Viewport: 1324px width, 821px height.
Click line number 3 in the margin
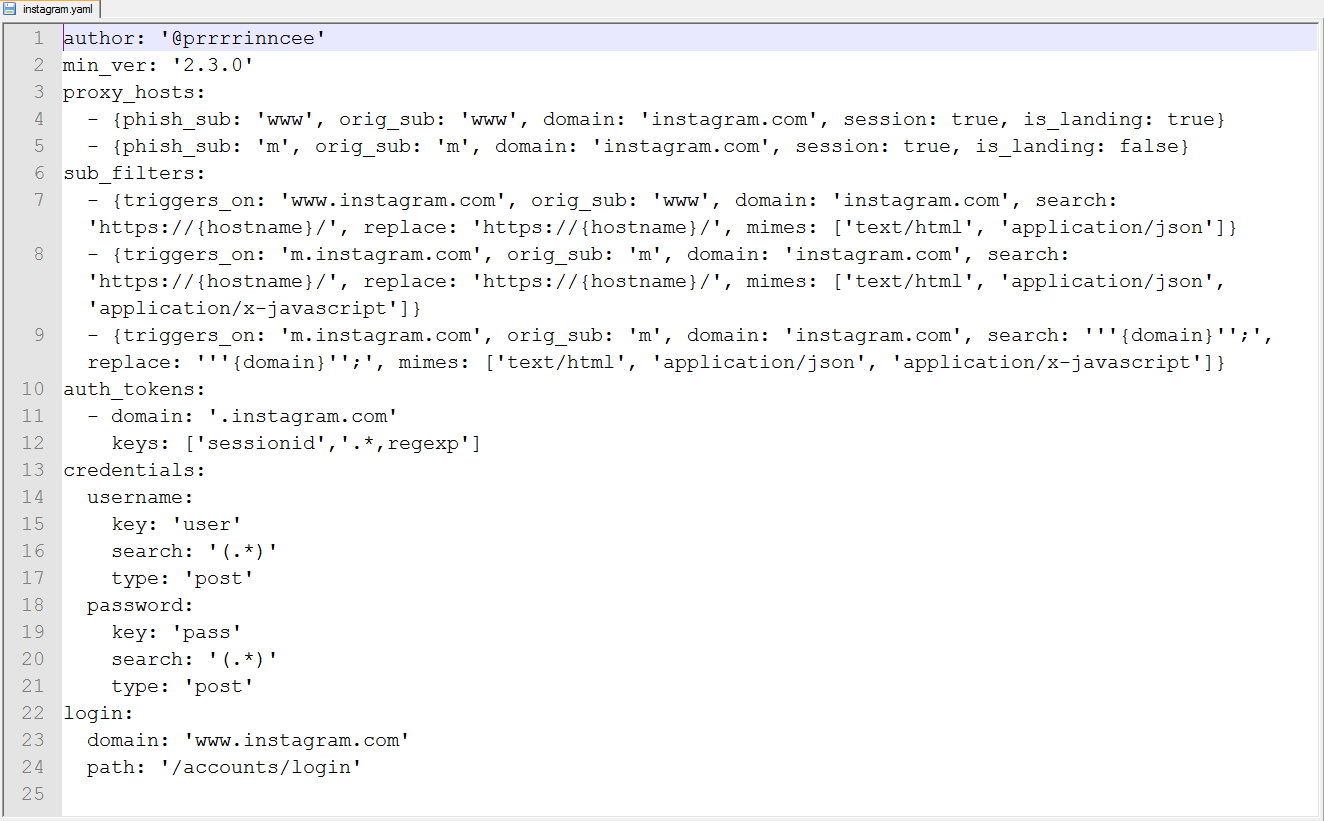pos(38,92)
